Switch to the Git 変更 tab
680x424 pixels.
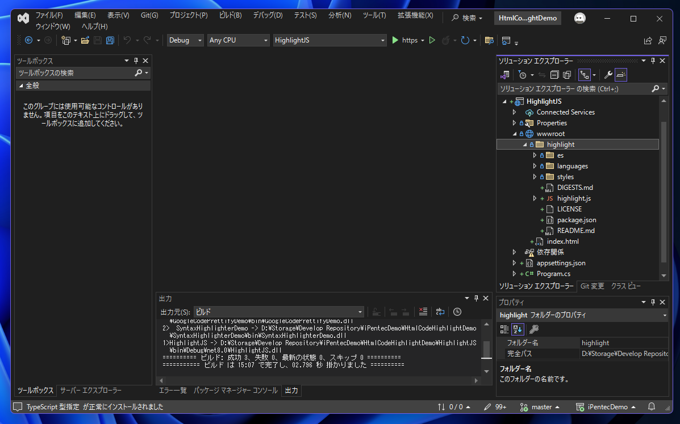pyautogui.click(x=592, y=286)
